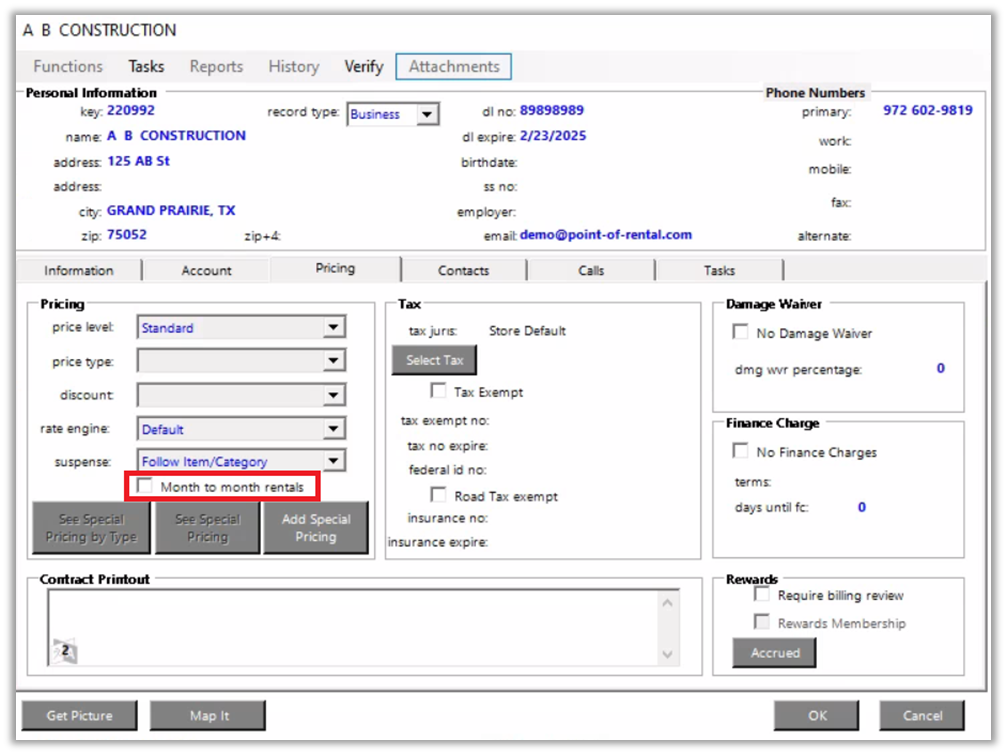
Task: Click the Map It button
Action: [208, 715]
